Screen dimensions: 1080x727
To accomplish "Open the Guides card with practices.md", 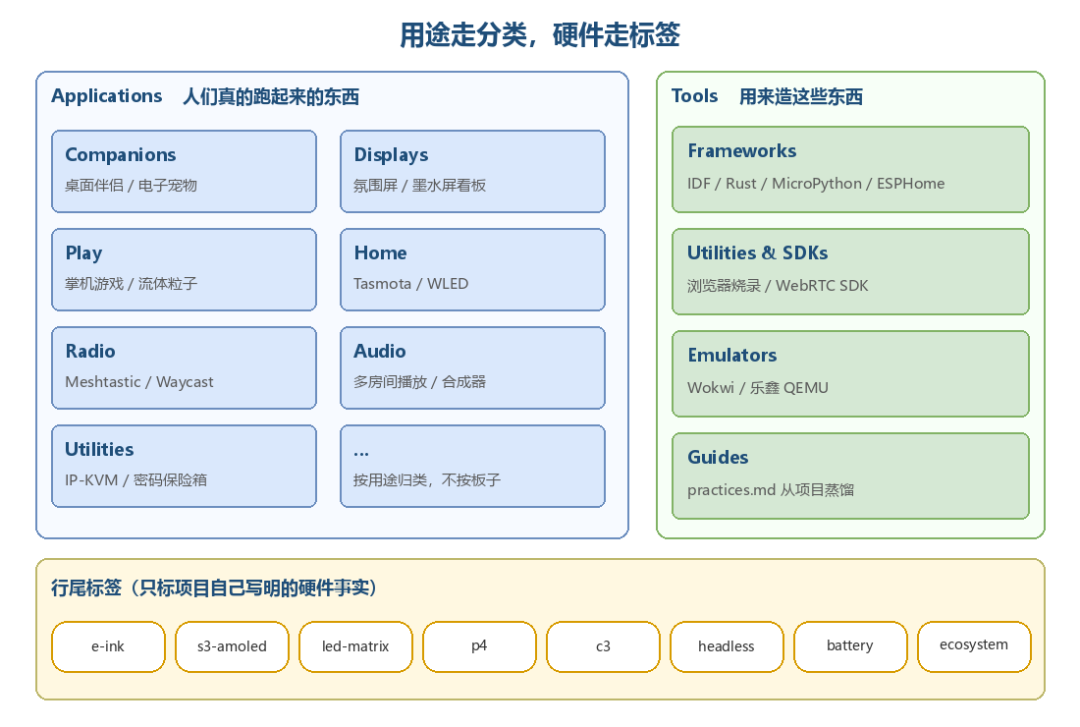I will (851, 475).
